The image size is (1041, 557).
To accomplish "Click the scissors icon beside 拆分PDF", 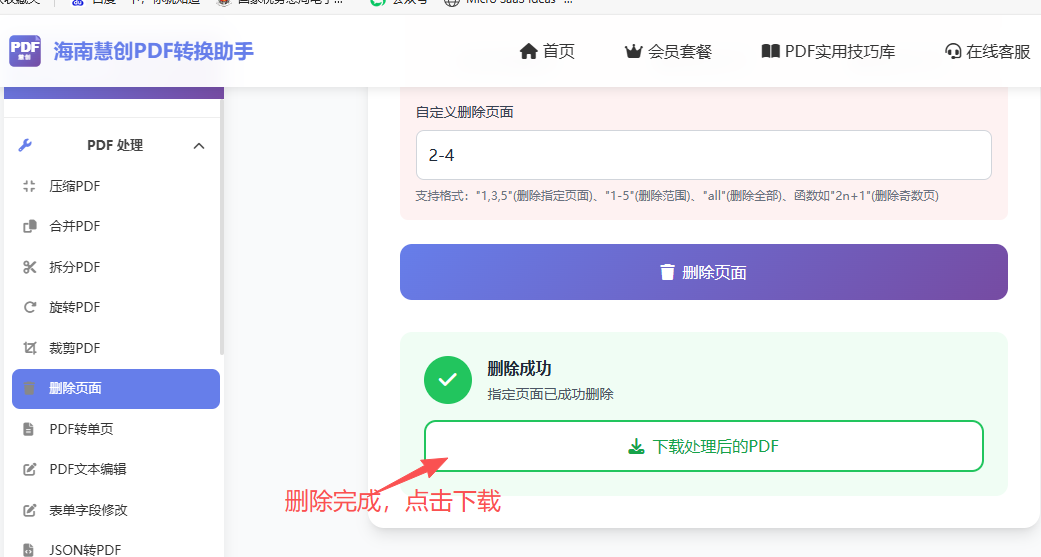I will pyautogui.click(x=30, y=268).
